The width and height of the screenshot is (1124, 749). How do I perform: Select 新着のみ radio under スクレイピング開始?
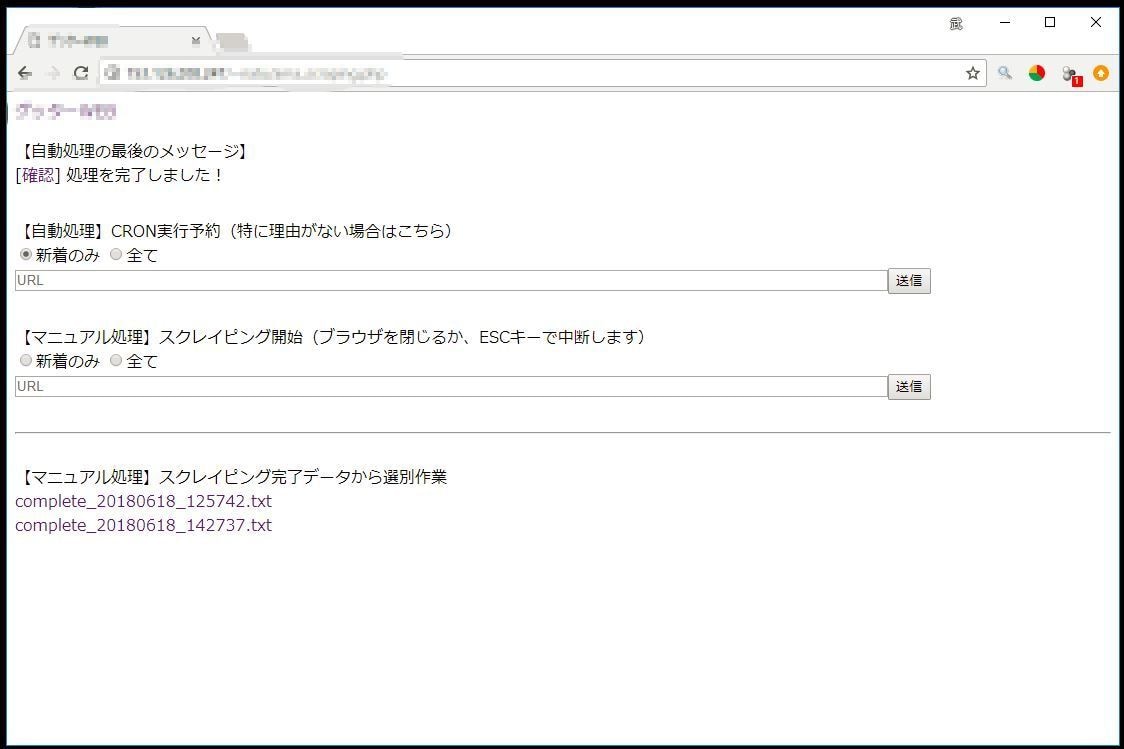26,361
